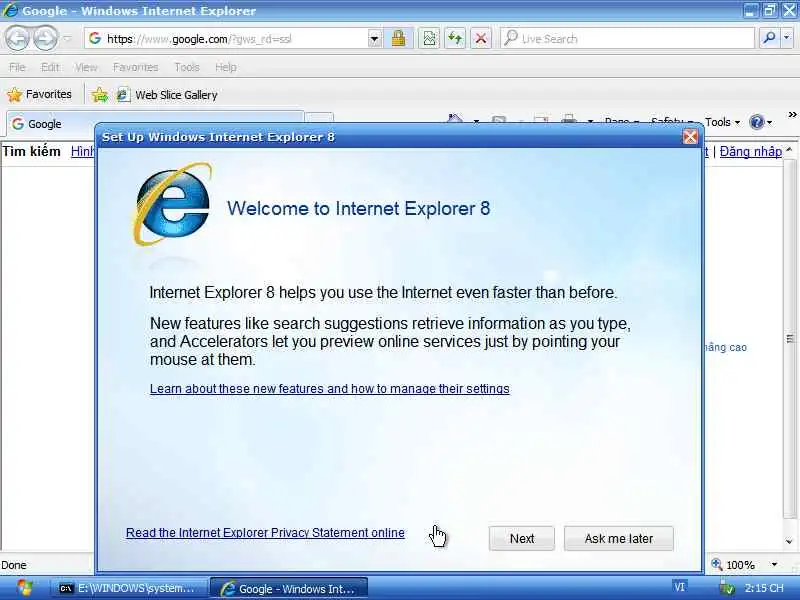
Task: Open the Tools menu in menu bar
Action: [187, 67]
